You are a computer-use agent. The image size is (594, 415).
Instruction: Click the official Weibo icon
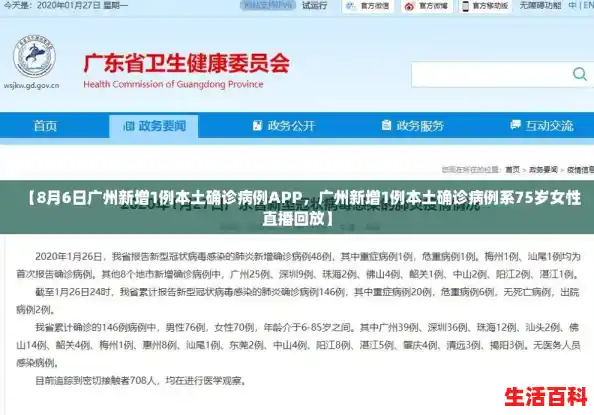tap(409, 6)
